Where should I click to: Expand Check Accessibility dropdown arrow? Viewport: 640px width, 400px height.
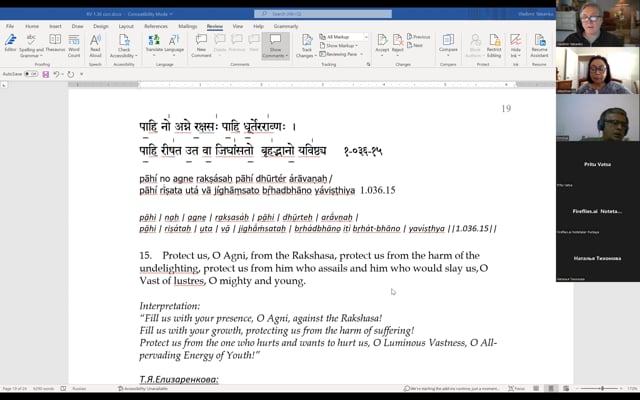(x=136, y=56)
